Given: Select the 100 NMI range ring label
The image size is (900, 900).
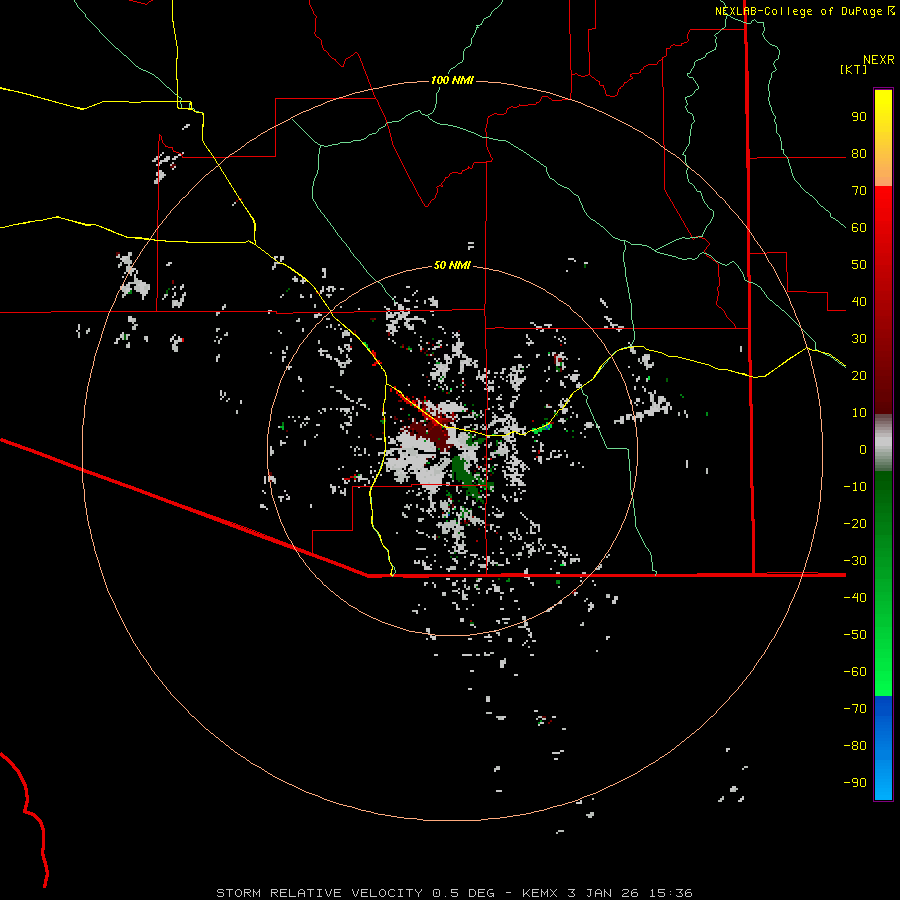Looking at the screenshot, I should 452,80.
